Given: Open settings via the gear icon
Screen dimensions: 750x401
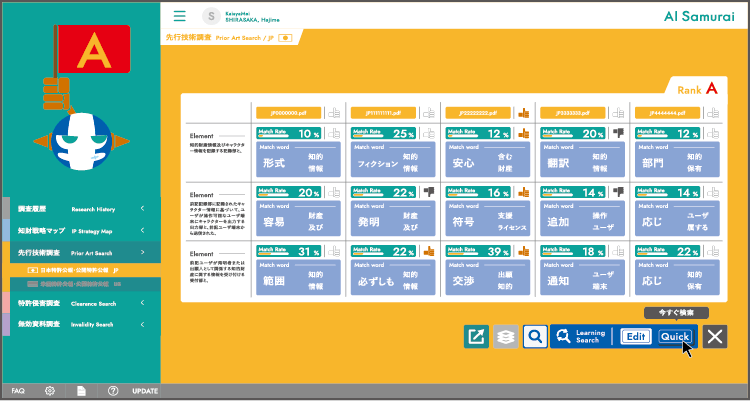Looking at the screenshot, I should pos(48,391).
